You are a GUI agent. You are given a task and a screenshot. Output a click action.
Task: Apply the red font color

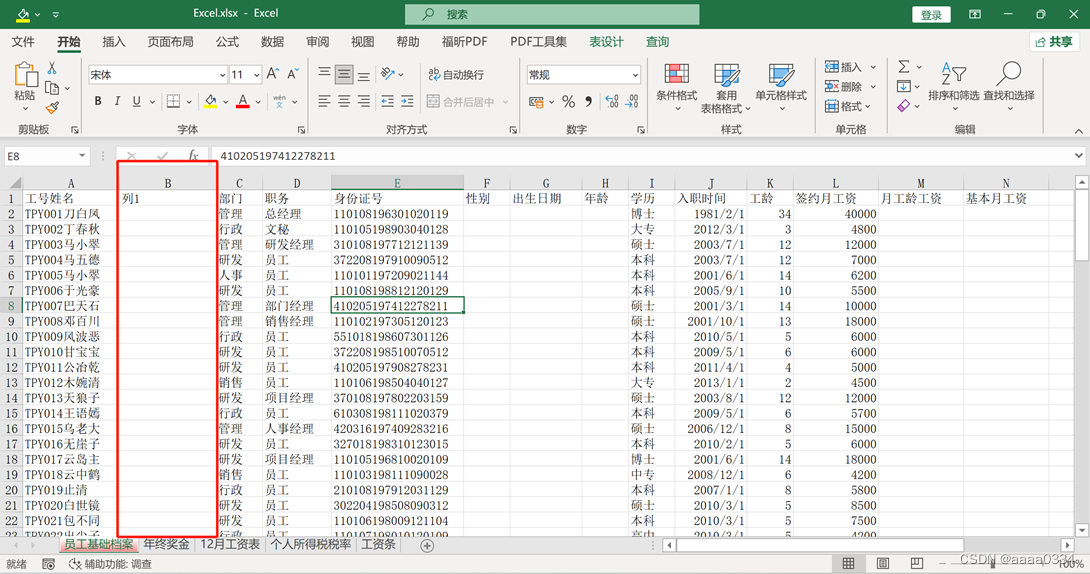point(243,101)
